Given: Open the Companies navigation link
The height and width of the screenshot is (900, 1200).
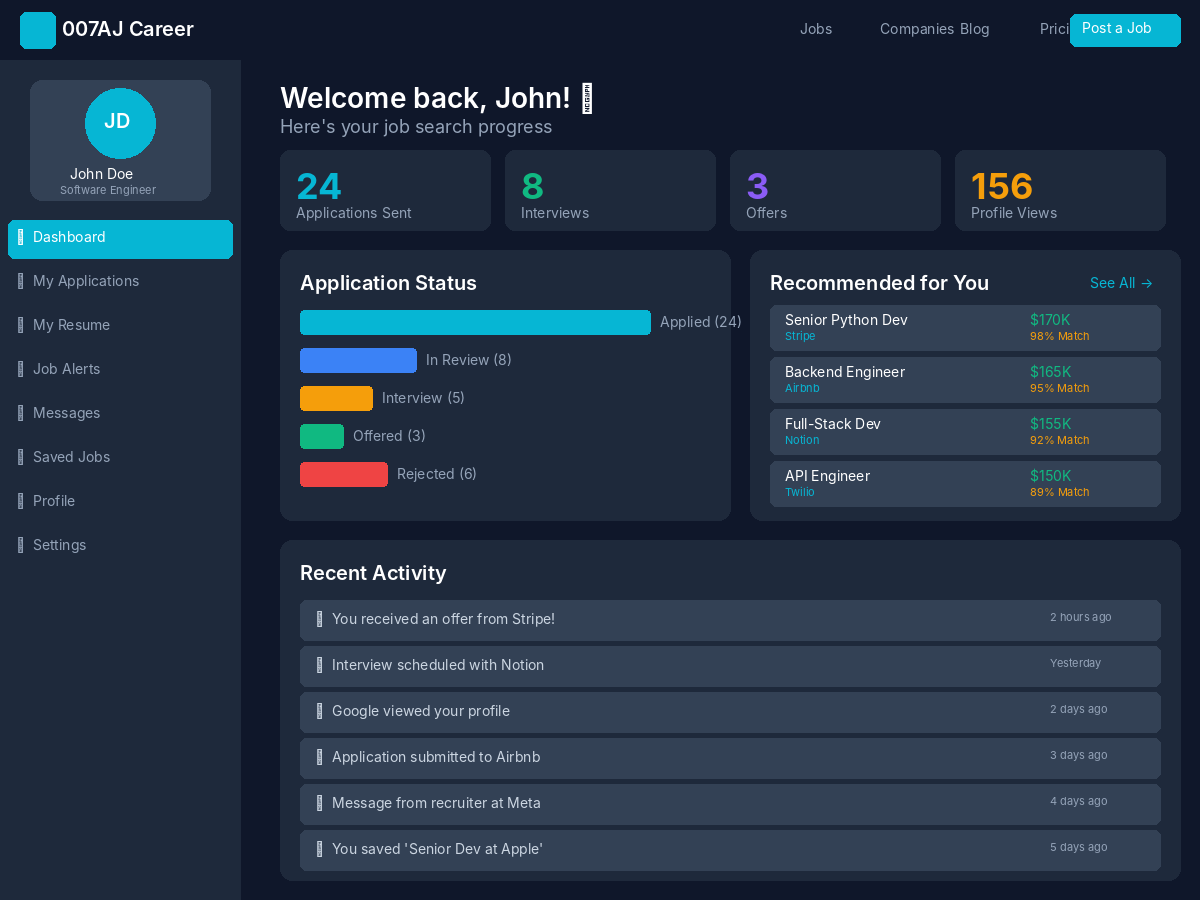Looking at the screenshot, I should pos(917,29).
